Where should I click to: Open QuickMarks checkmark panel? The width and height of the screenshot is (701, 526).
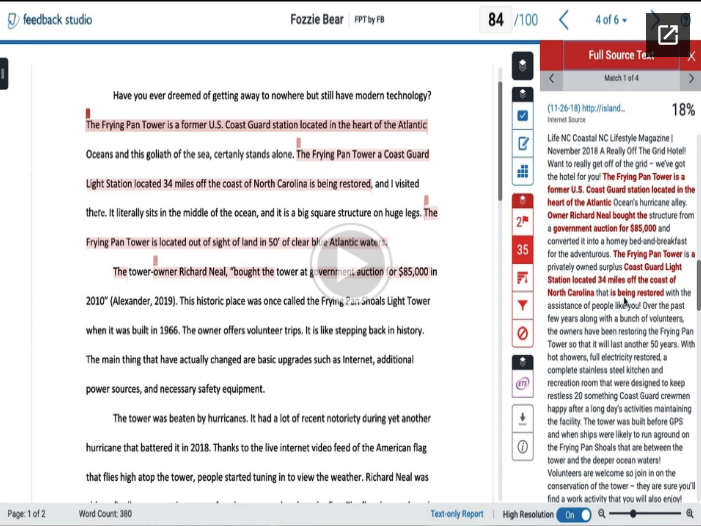[522, 116]
